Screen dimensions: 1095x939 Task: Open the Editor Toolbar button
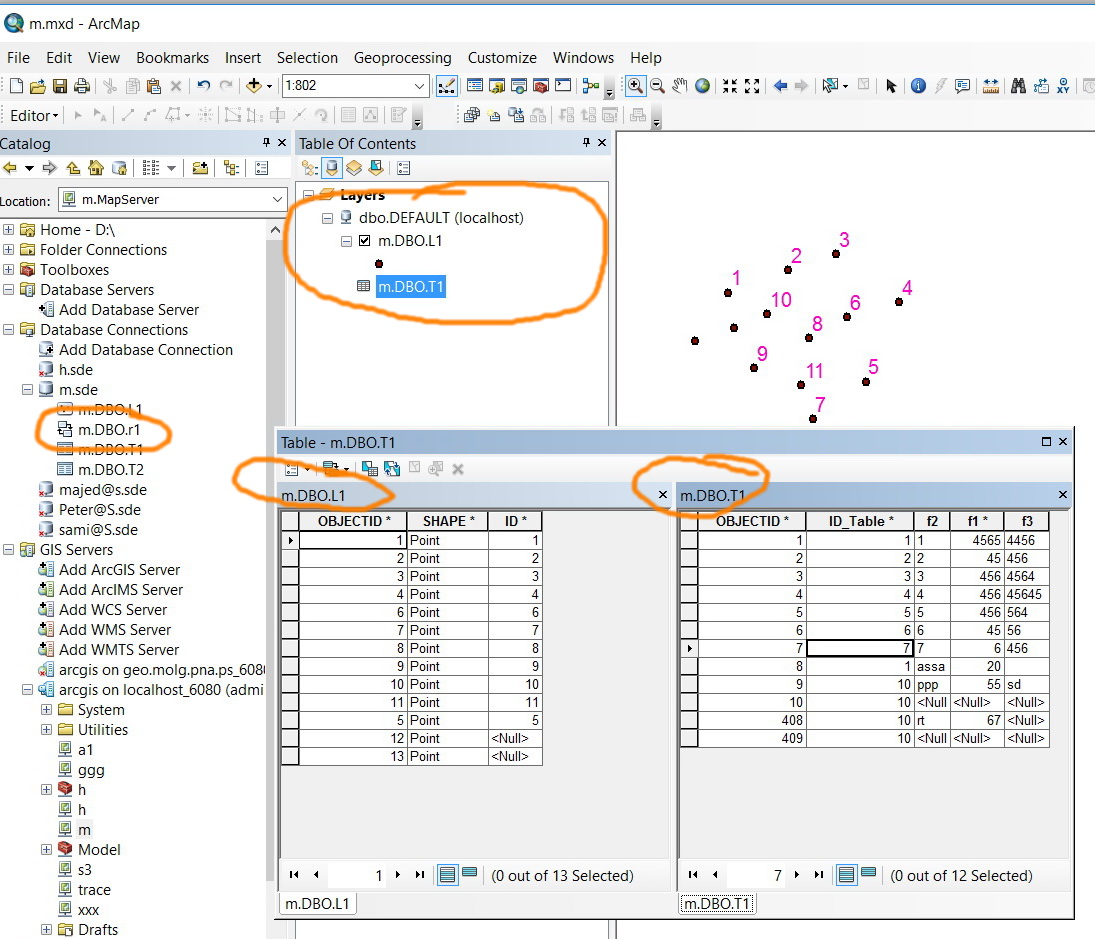click(x=446, y=86)
